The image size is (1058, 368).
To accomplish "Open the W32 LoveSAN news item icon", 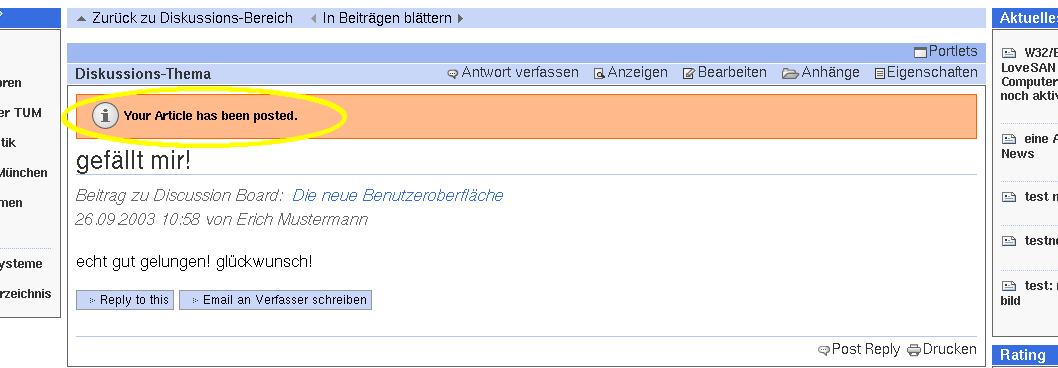I will click(1009, 53).
